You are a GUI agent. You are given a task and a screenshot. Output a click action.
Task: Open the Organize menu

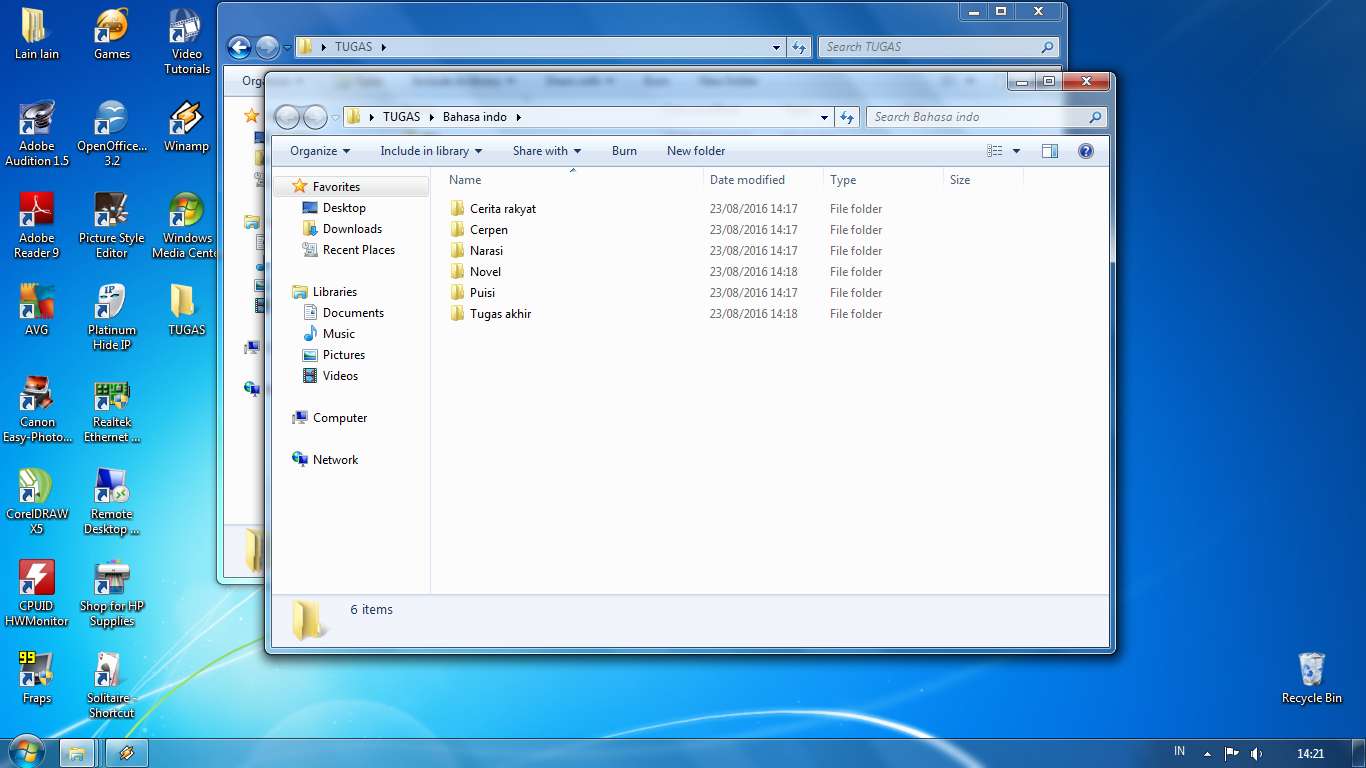coord(320,151)
